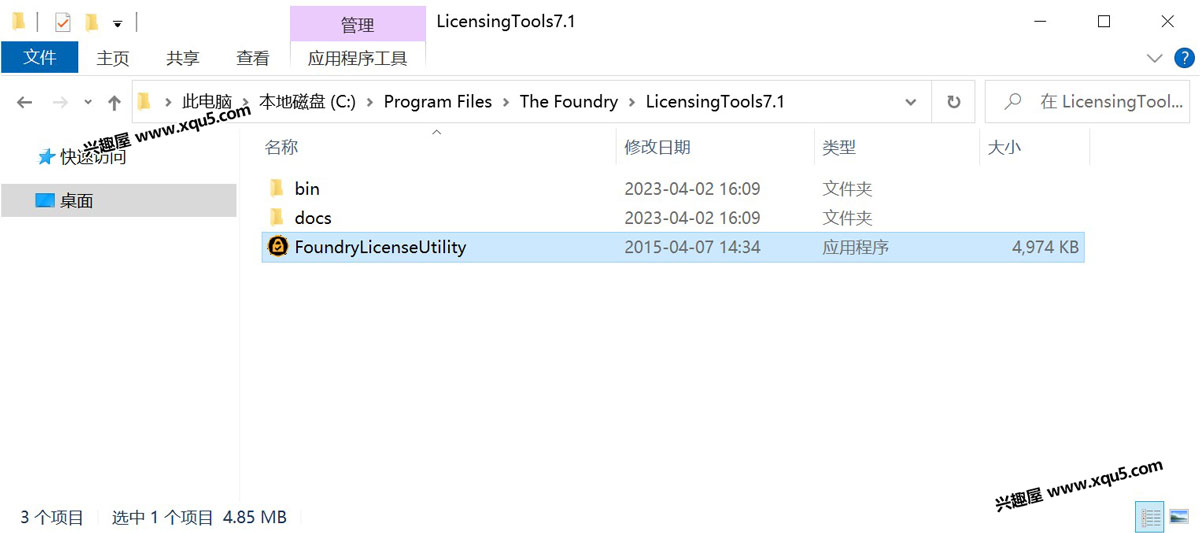Viewport: 1200px width, 533px height.
Task: Navigate to Program Files breadcrumb
Action: pyautogui.click(x=438, y=101)
